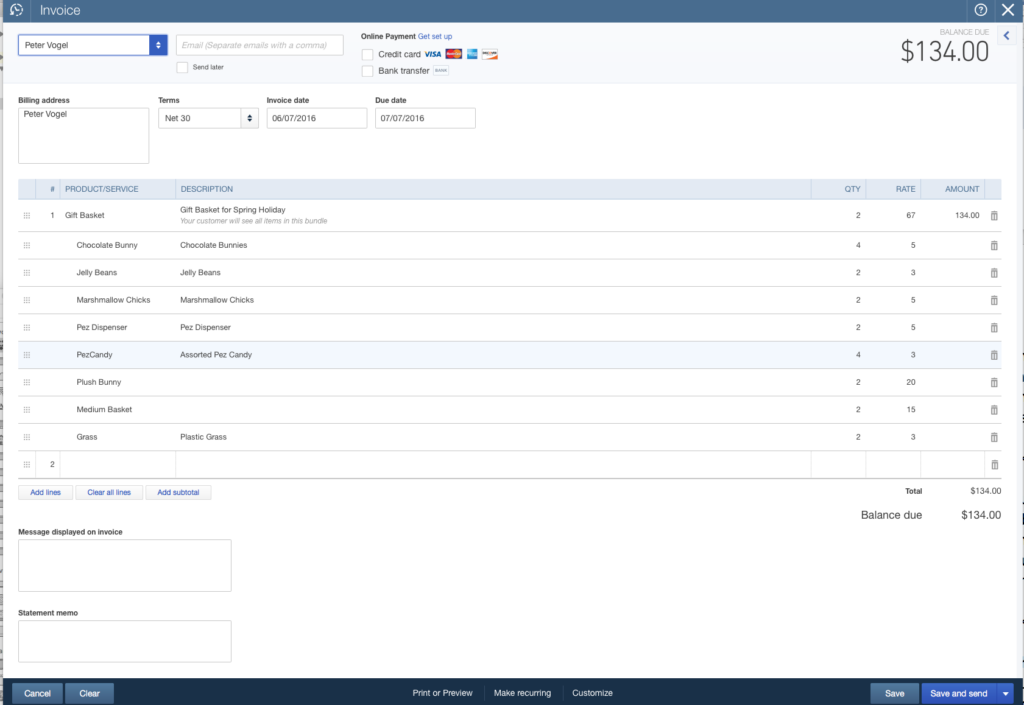The height and width of the screenshot is (705, 1024).
Task: Click the PRODUCT/SERVICE column header
Action: [x=102, y=189]
